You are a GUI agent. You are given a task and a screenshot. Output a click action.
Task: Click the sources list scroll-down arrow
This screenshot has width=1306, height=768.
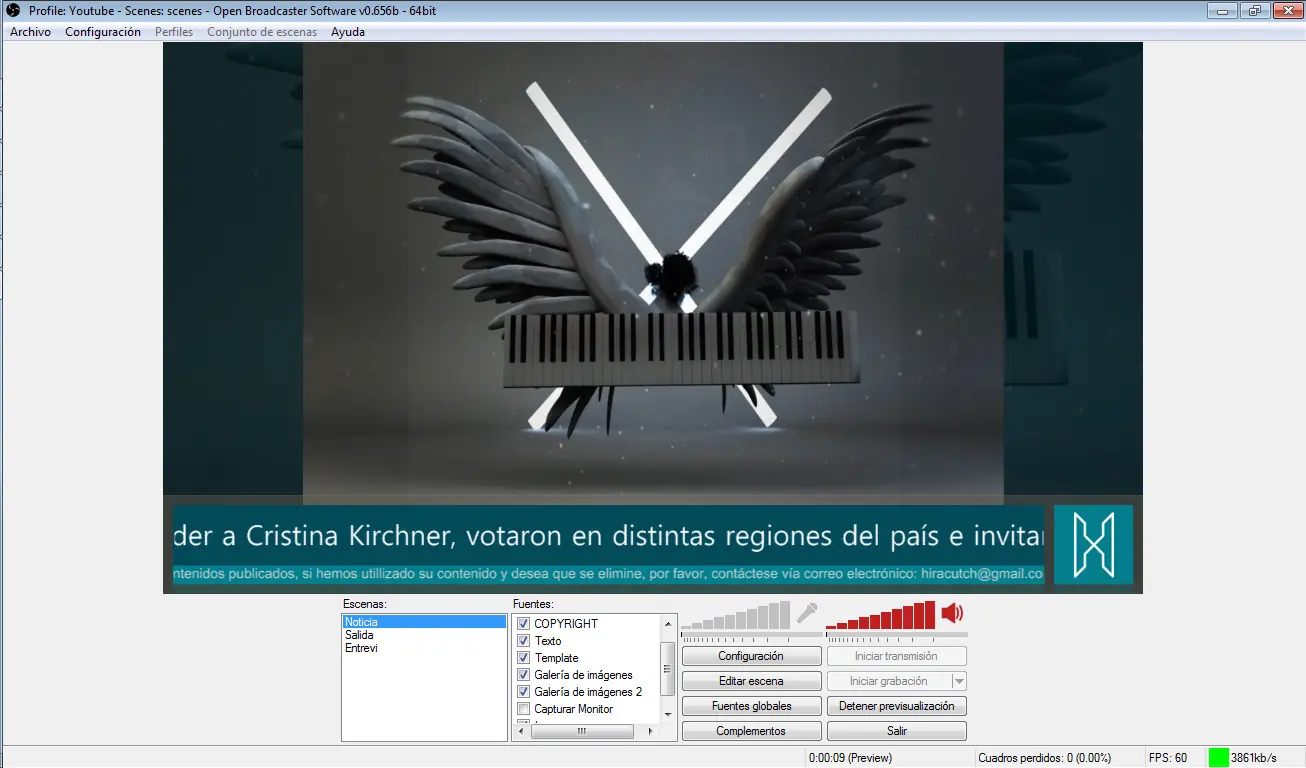click(x=668, y=715)
